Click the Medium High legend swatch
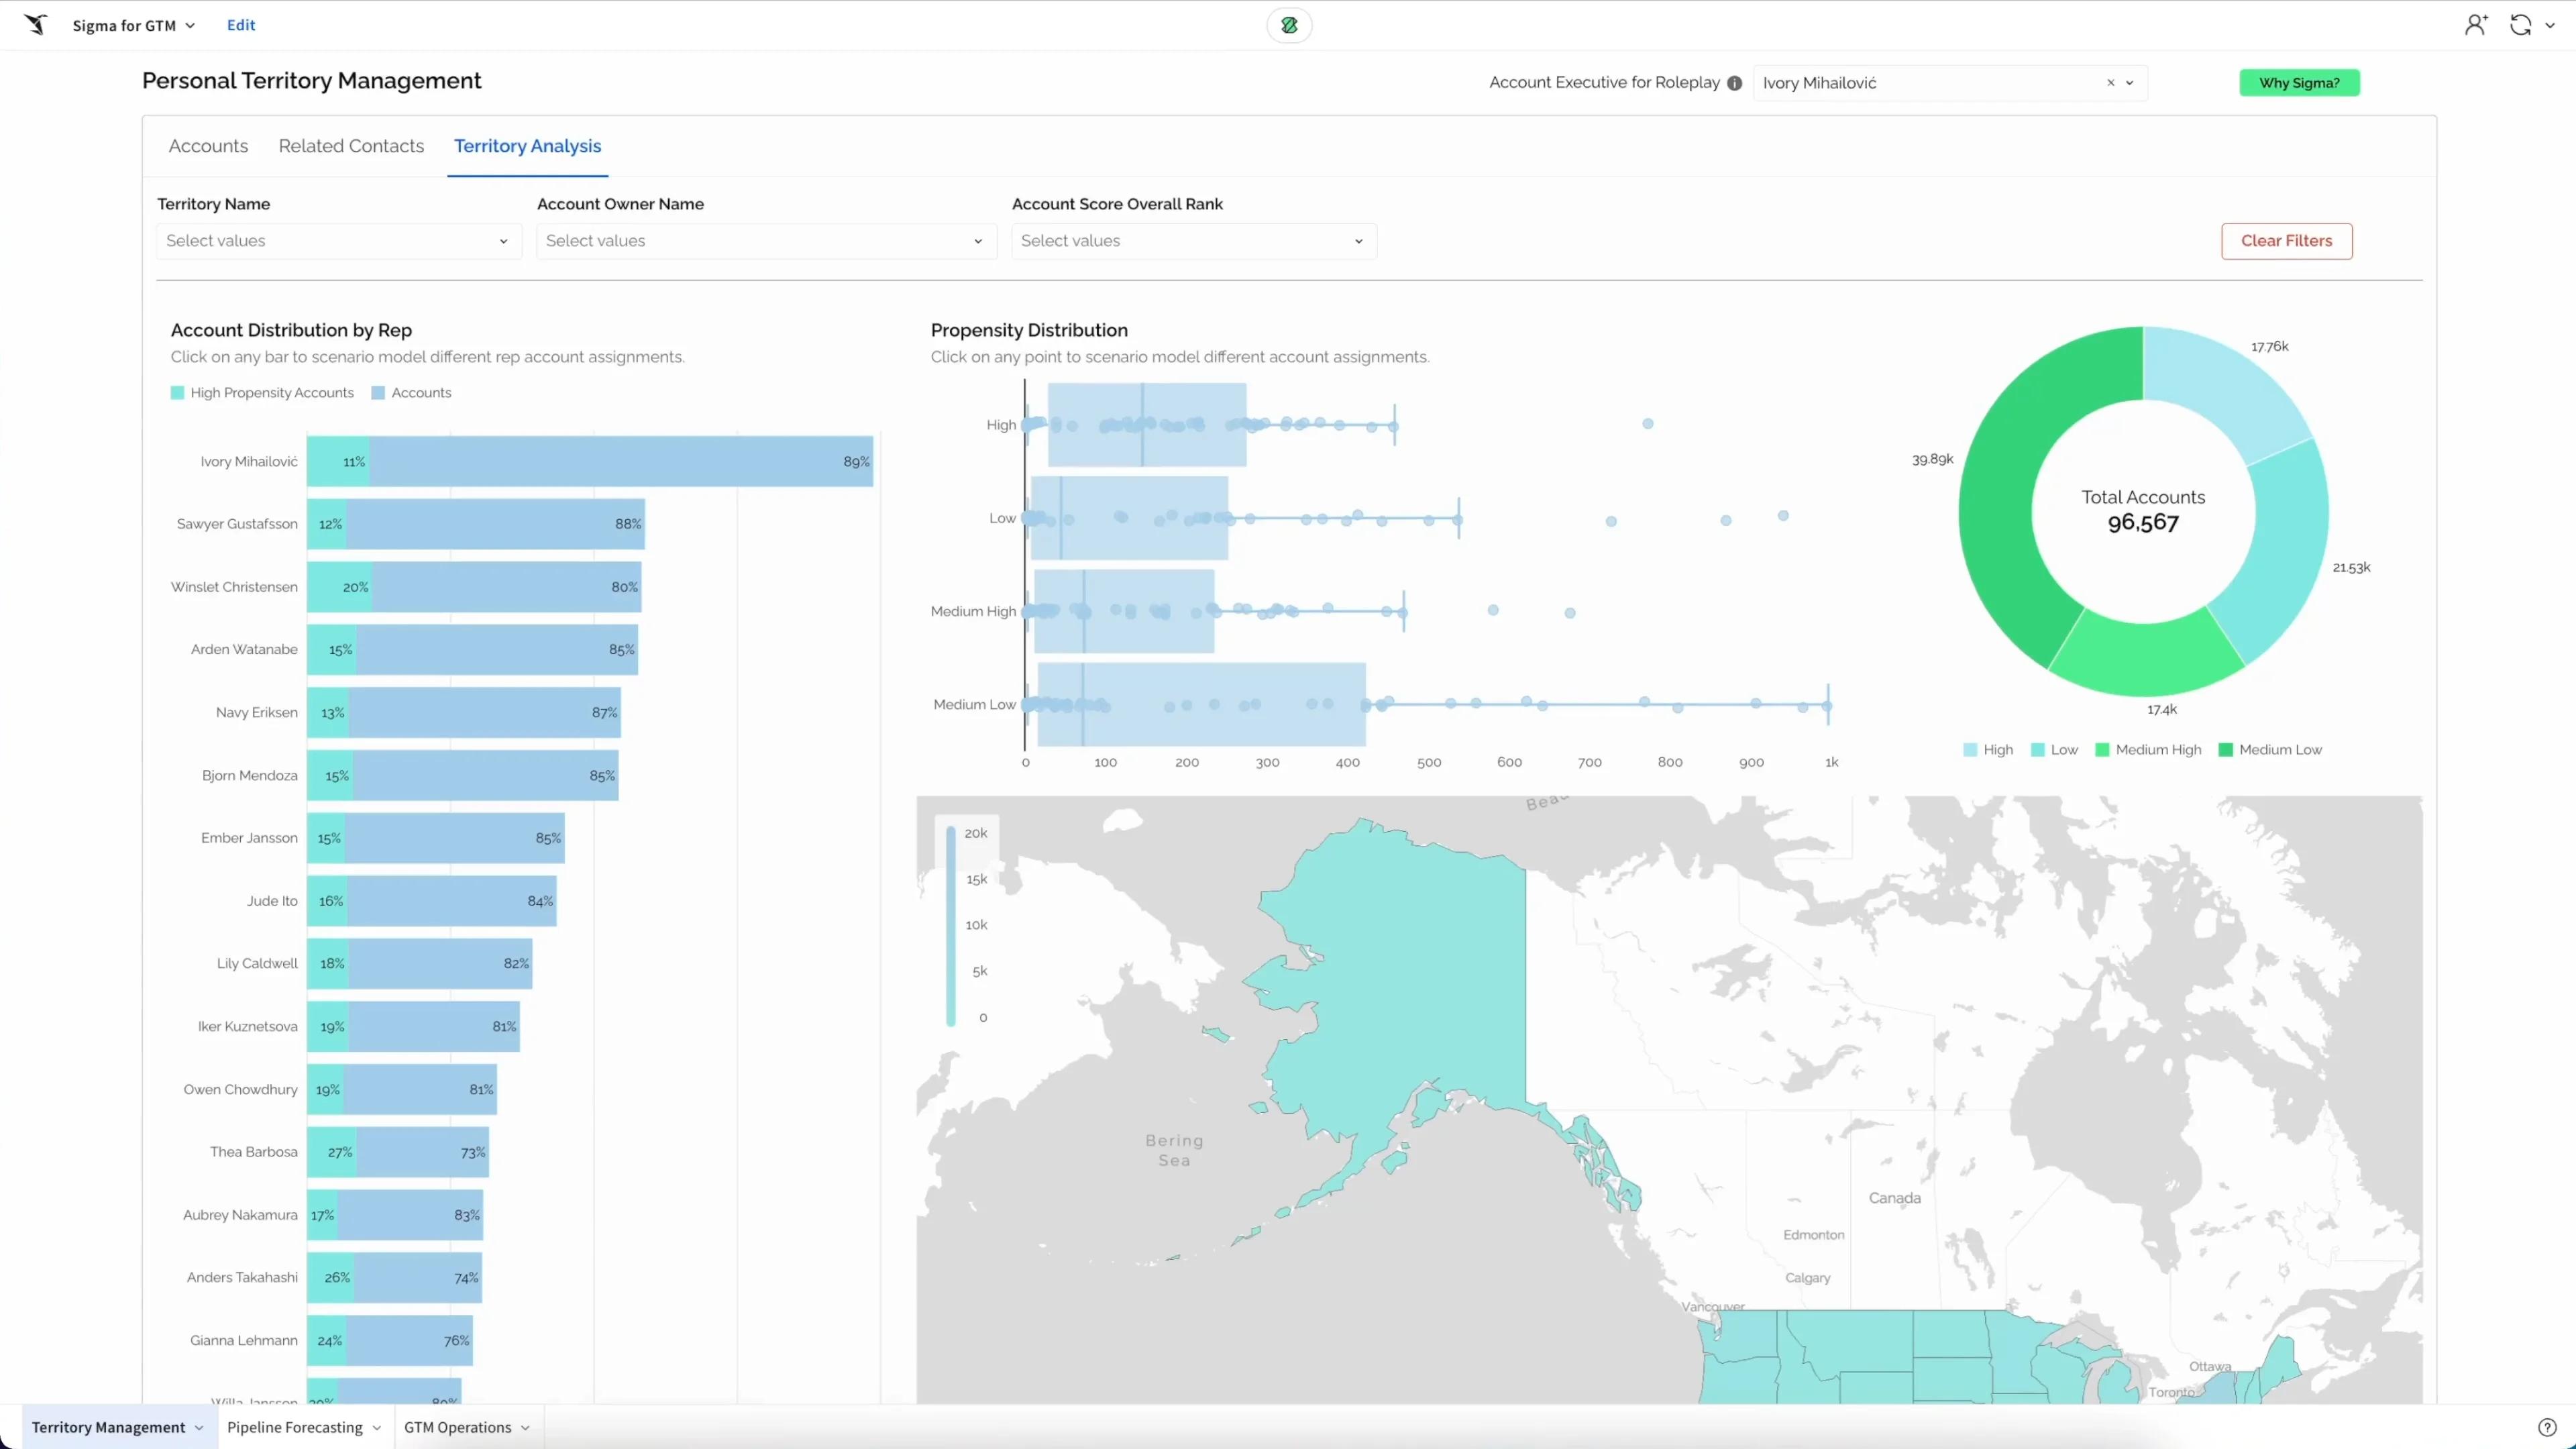Viewport: 2576px width, 1449px height. 2102,750
